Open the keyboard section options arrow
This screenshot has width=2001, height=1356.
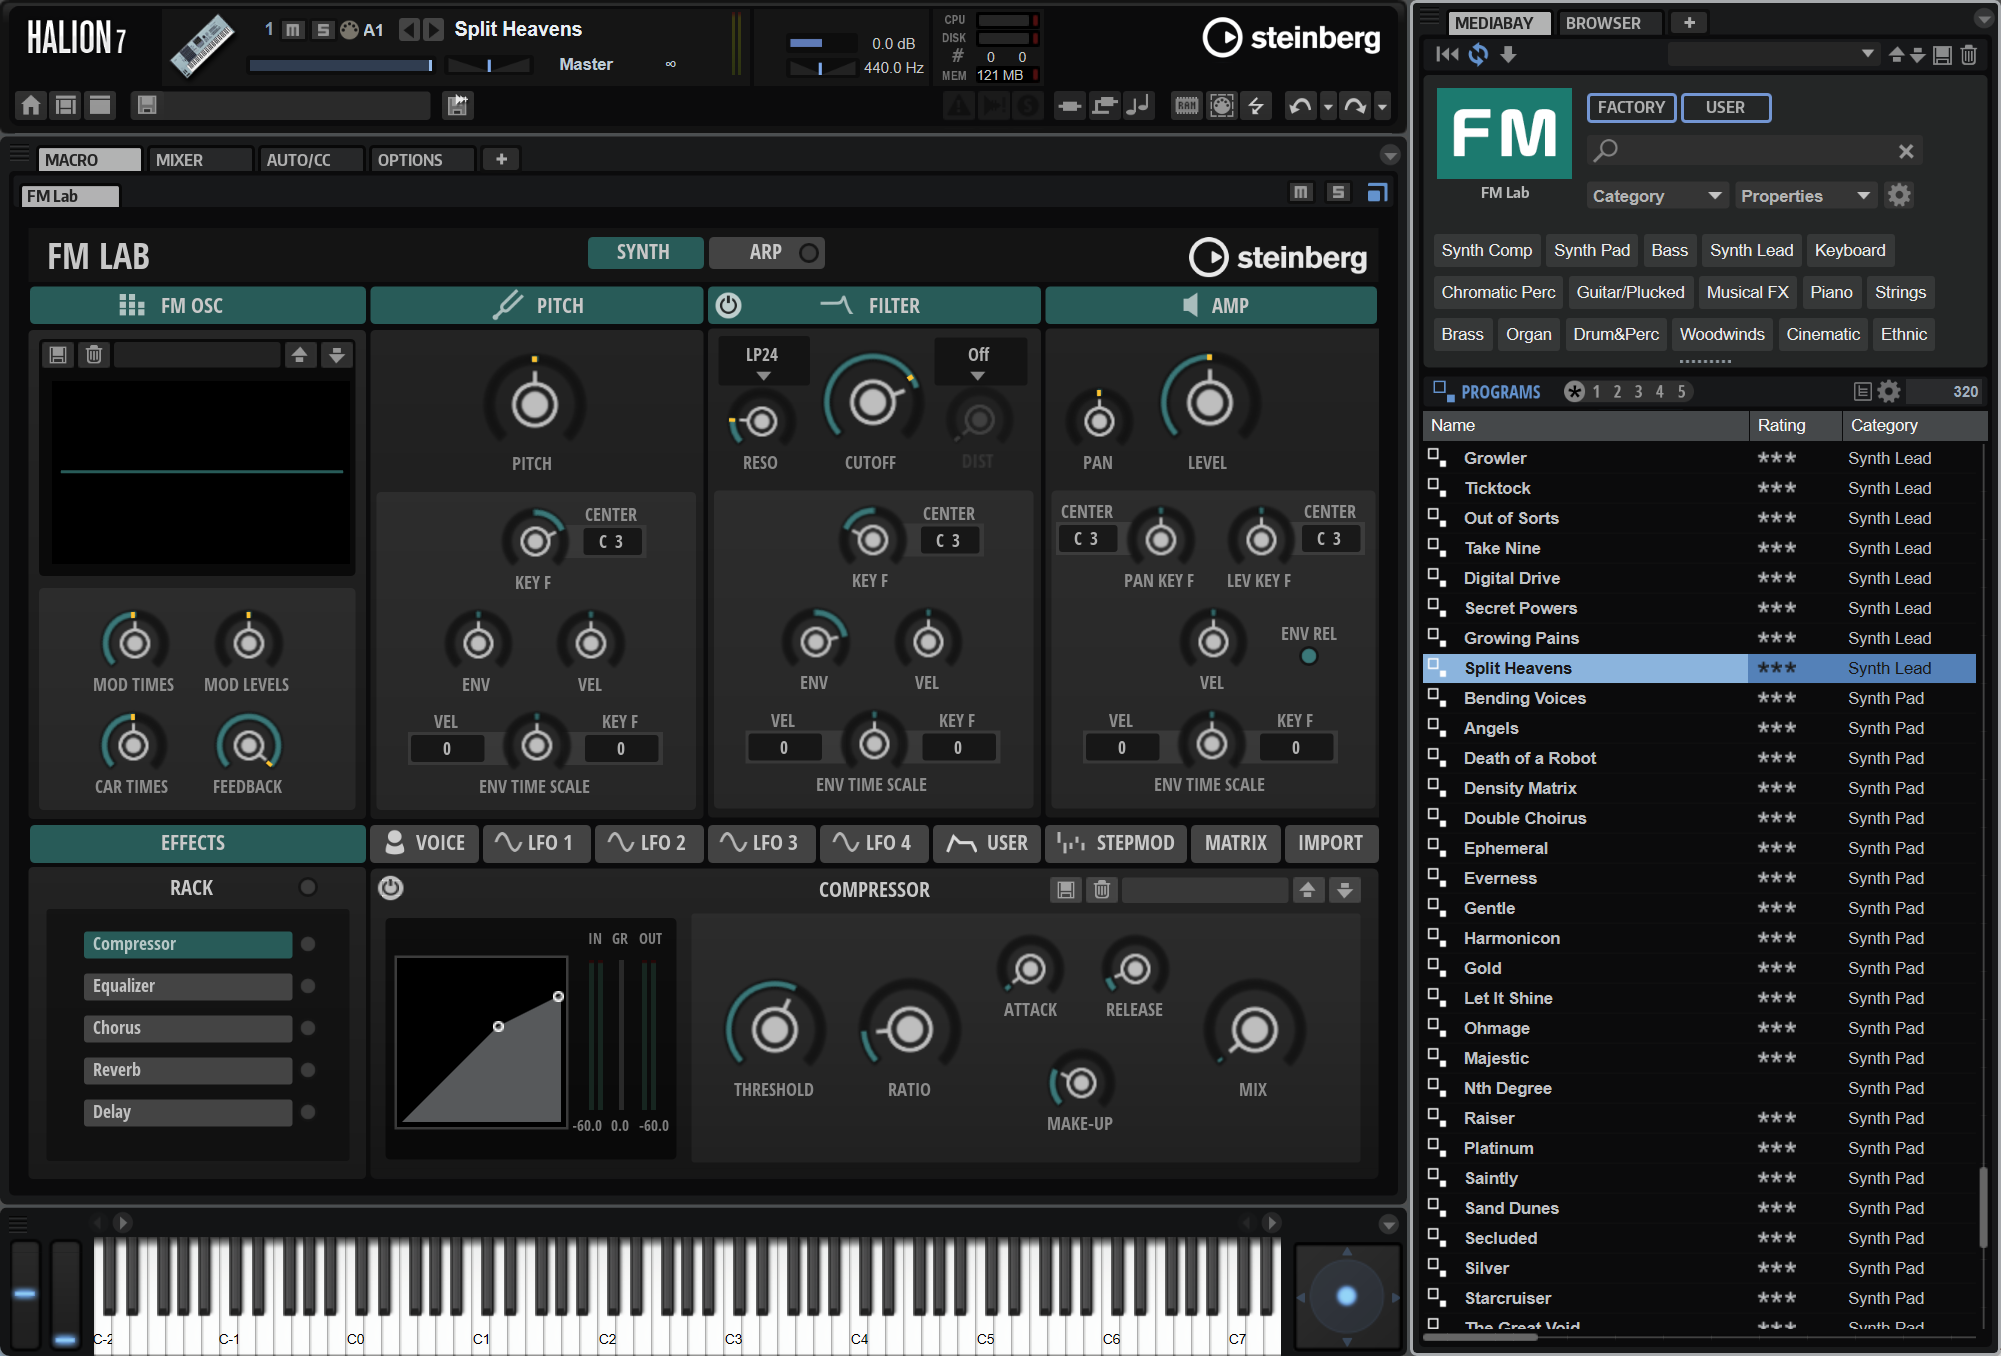(1389, 1224)
